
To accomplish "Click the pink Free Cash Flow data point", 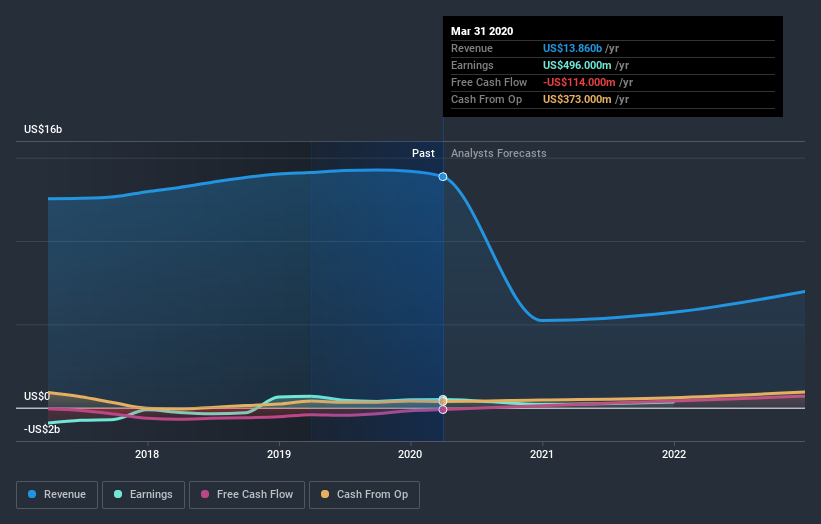I will (x=443, y=409).
